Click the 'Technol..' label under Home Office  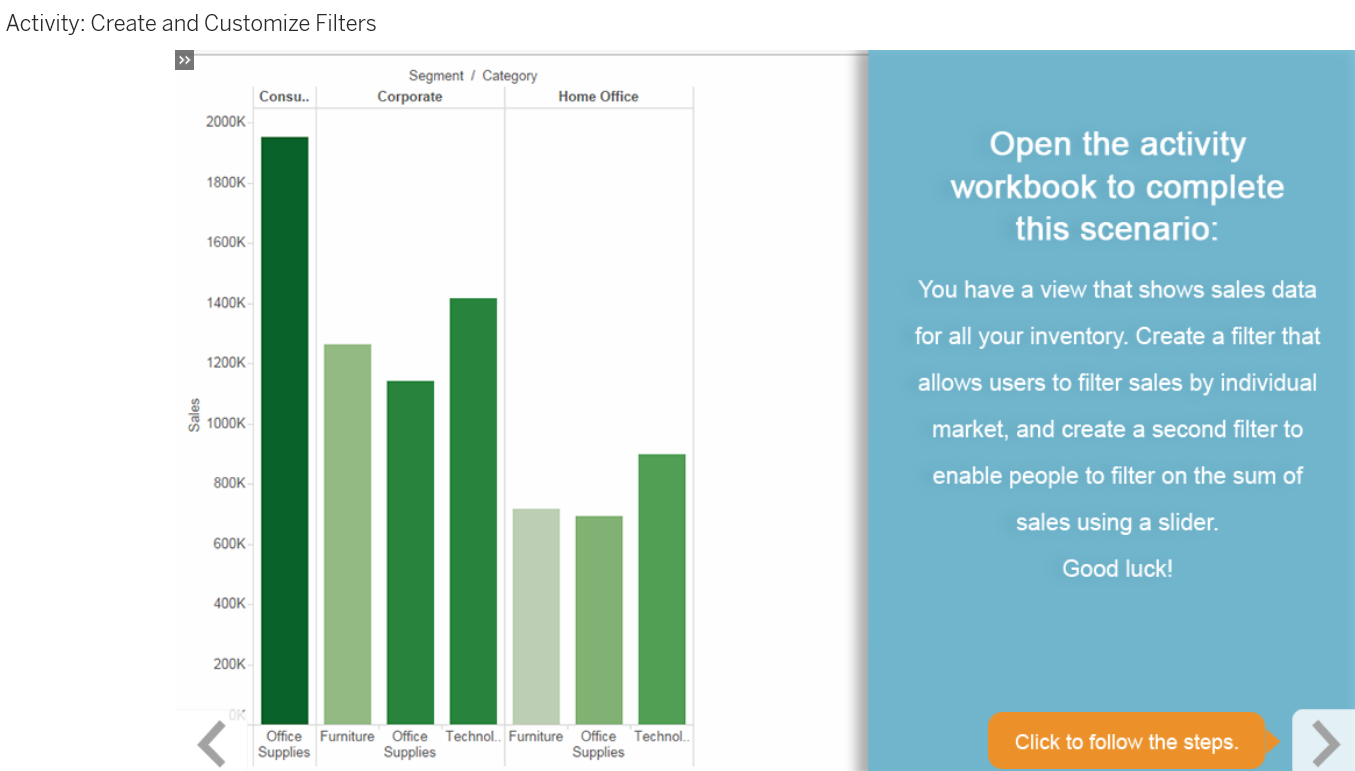coord(662,736)
